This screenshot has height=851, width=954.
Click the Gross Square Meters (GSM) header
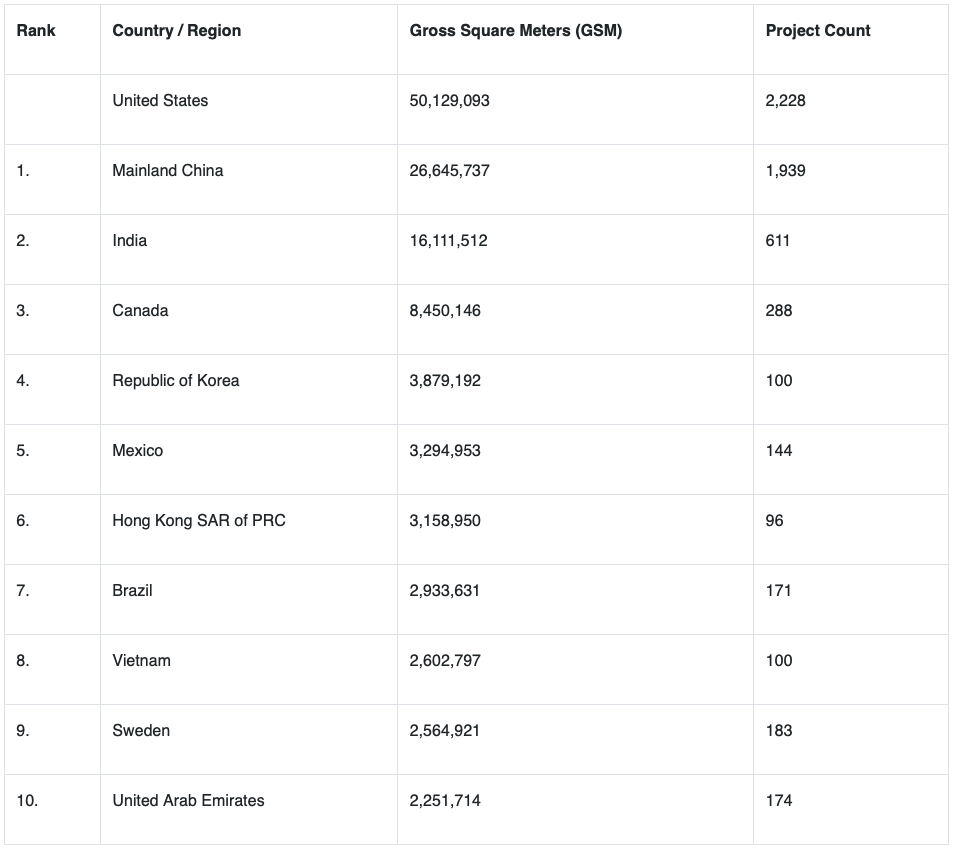click(x=515, y=30)
